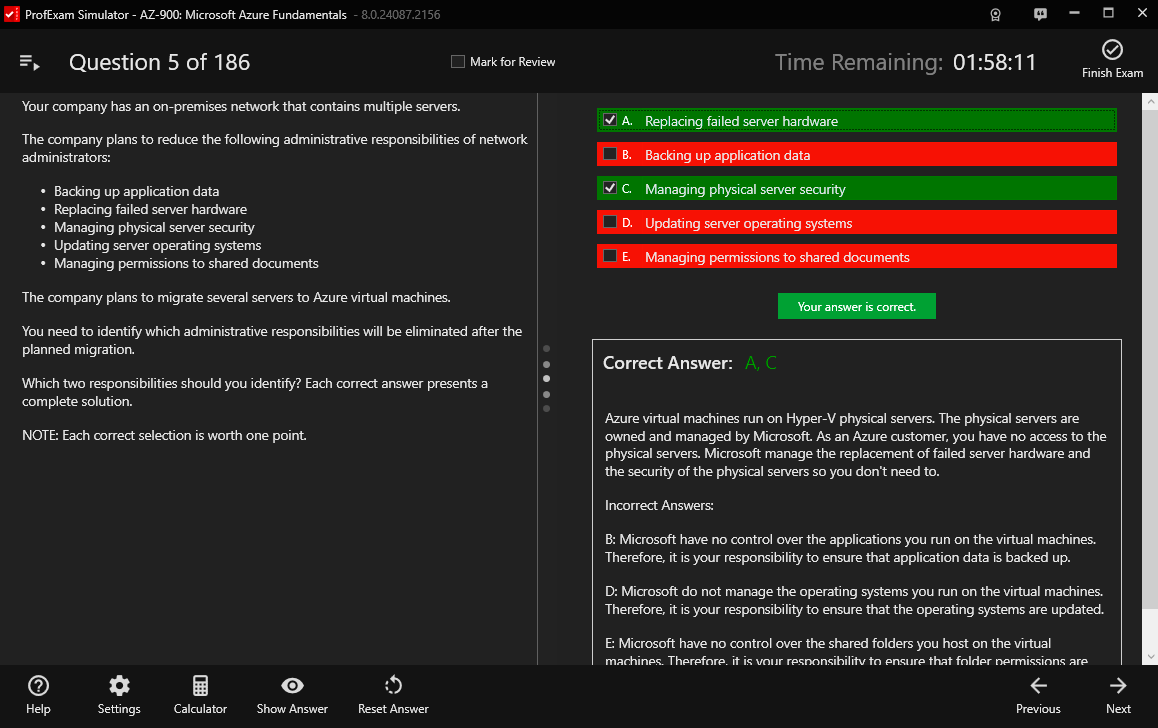Click bullet 'Updating server operating systems' in question
1158x728 pixels.
coord(157,245)
